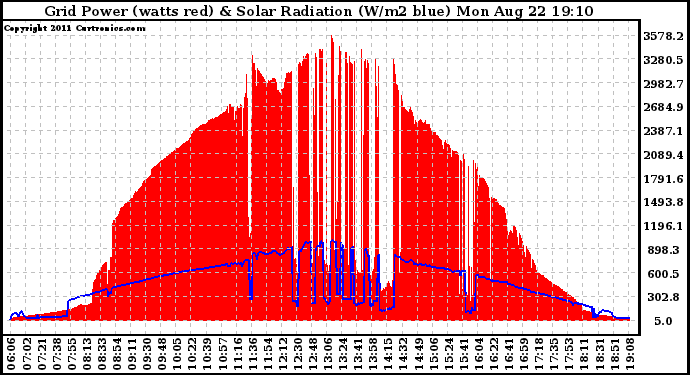Image resolution: width=690 pixels, height=375 pixels.
Task: Click the 06:06 time label
Action: 11,354
